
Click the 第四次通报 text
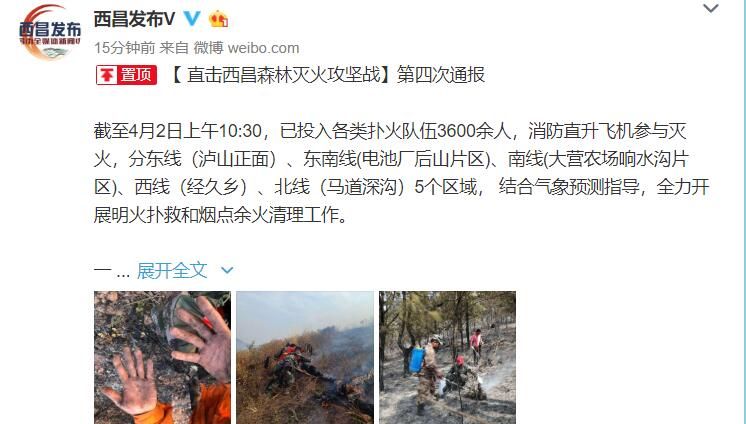click(x=441, y=75)
